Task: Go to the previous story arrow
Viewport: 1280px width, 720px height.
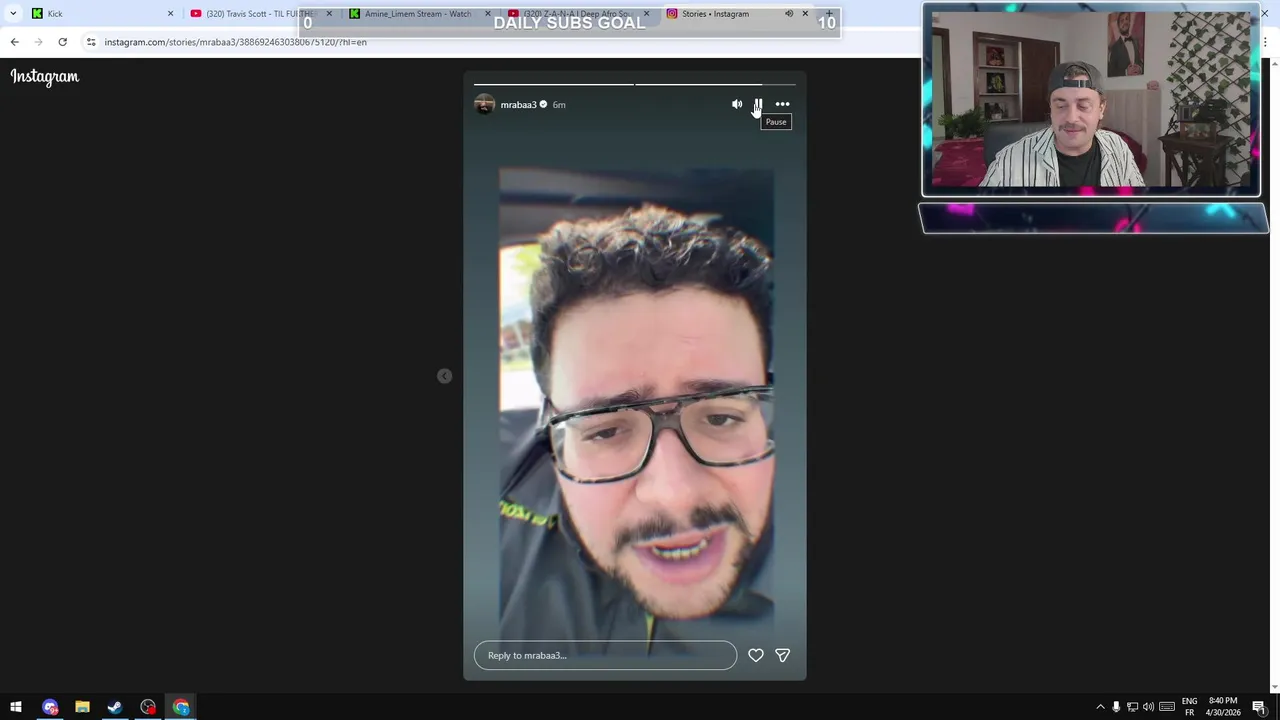Action: pos(444,376)
